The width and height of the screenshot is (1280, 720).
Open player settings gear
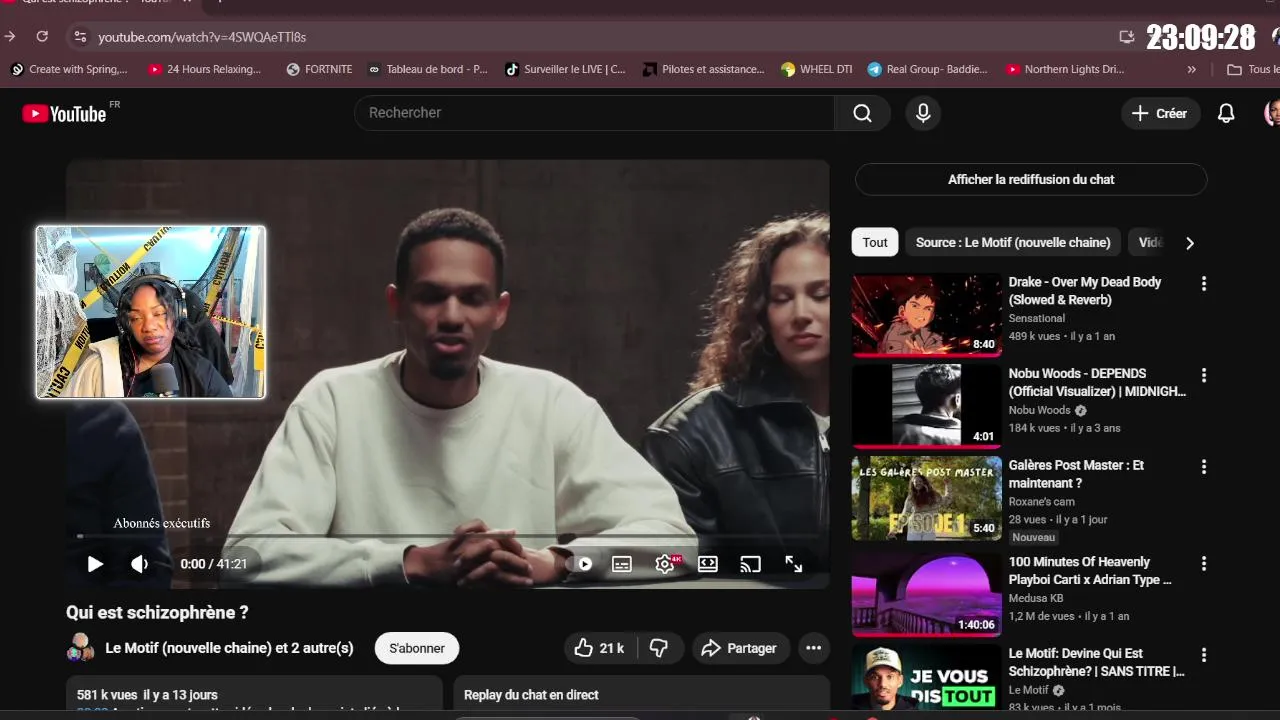[x=665, y=564]
